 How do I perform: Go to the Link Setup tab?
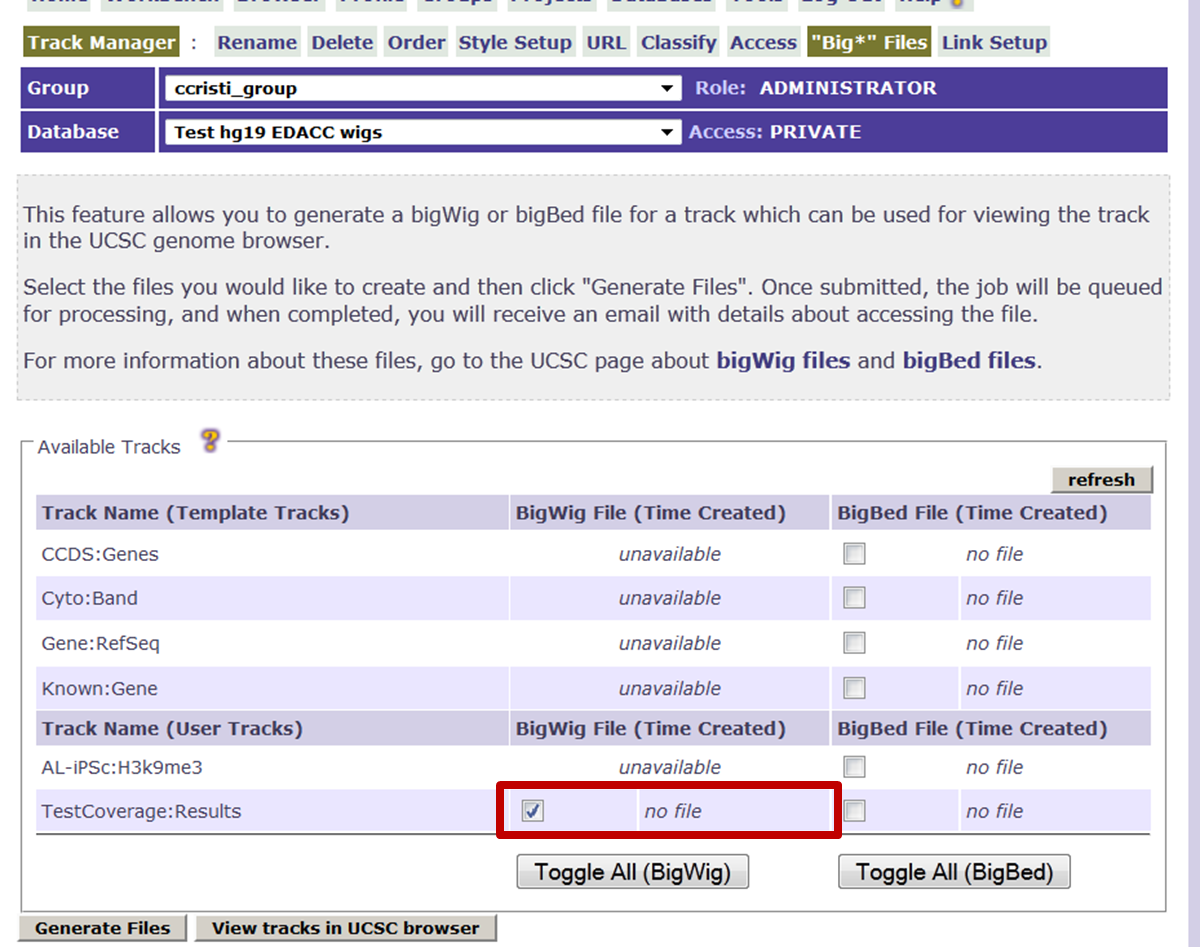pyautogui.click(x=994, y=42)
